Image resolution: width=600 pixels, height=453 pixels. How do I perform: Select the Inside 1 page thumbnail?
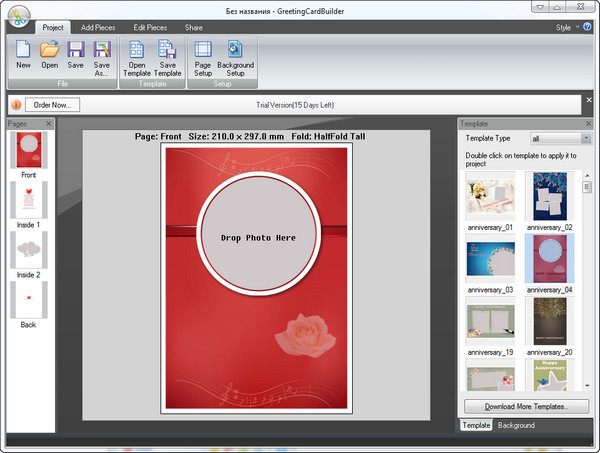tap(28, 200)
